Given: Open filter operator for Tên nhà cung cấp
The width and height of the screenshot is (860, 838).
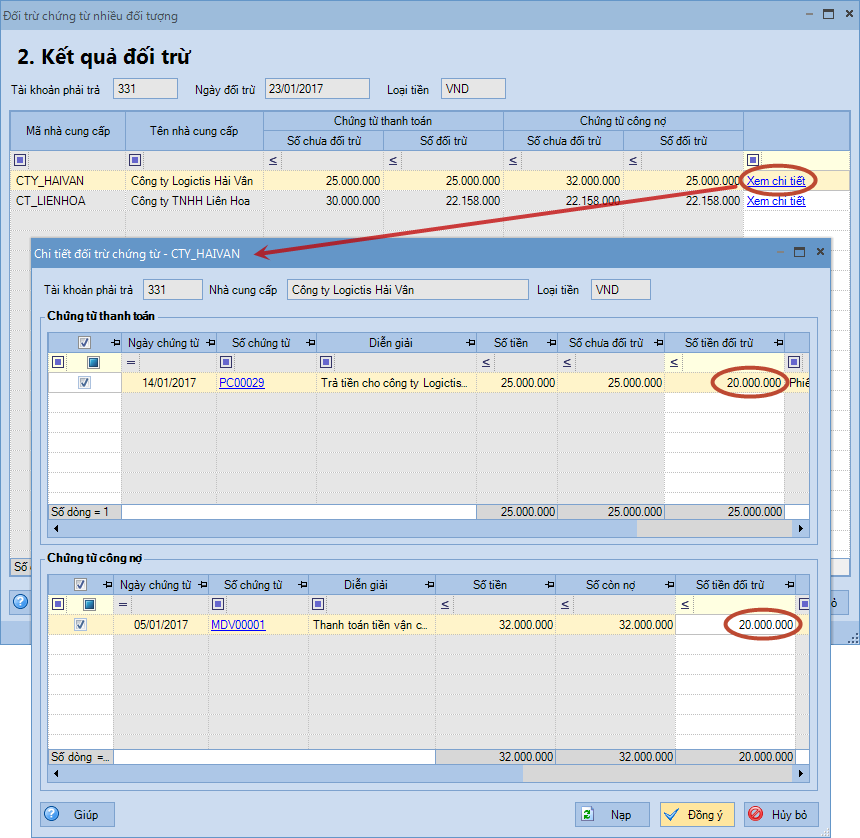Looking at the screenshot, I should pos(137,160).
